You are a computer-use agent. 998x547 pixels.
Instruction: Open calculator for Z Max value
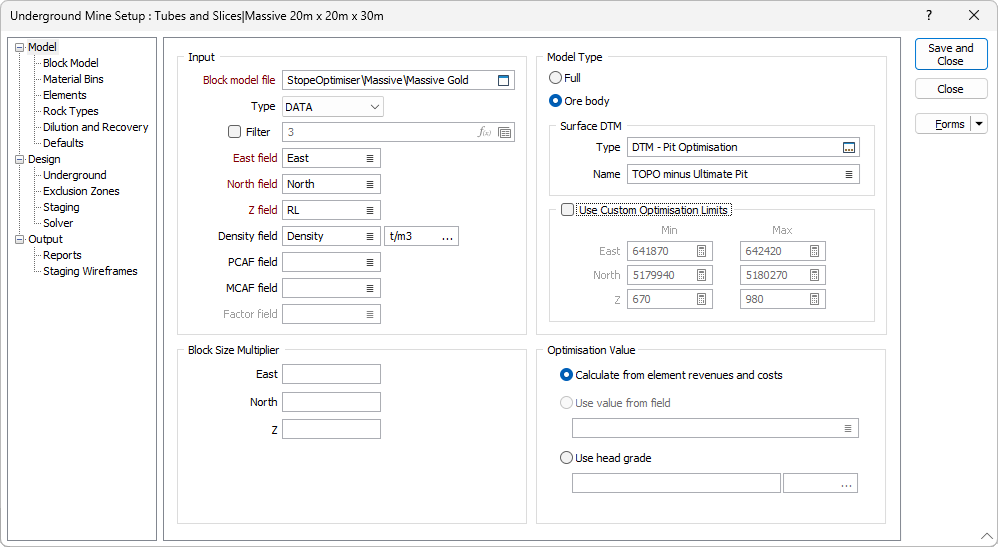814,299
